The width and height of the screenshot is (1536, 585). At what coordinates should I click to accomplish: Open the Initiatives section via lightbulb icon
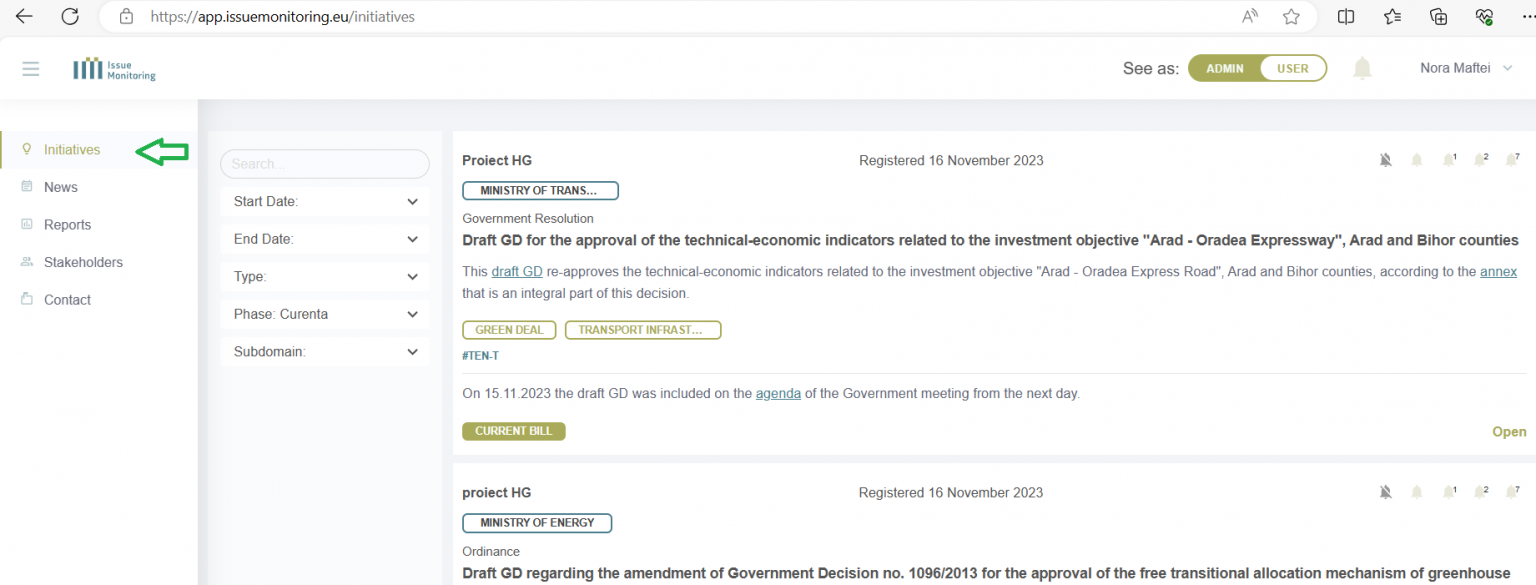[28, 148]
